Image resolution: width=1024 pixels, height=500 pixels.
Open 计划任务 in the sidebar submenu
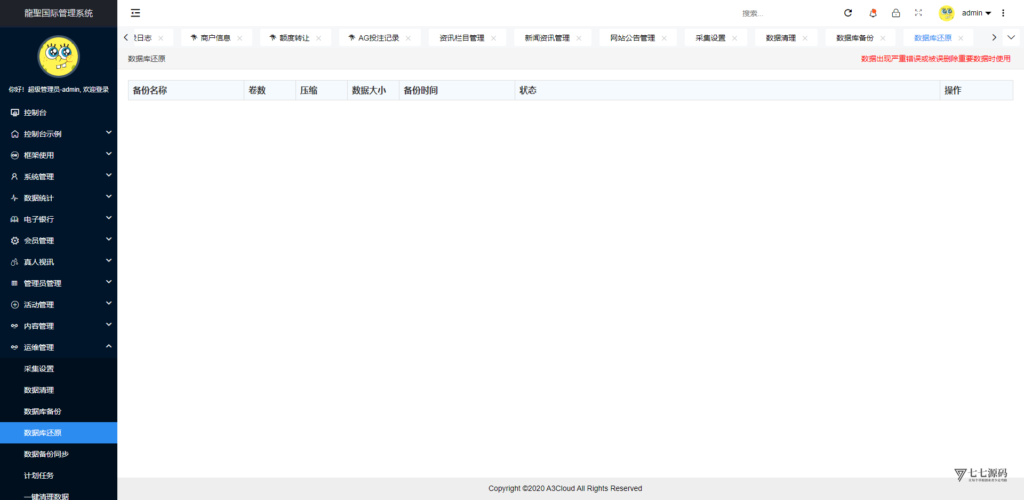59,475
